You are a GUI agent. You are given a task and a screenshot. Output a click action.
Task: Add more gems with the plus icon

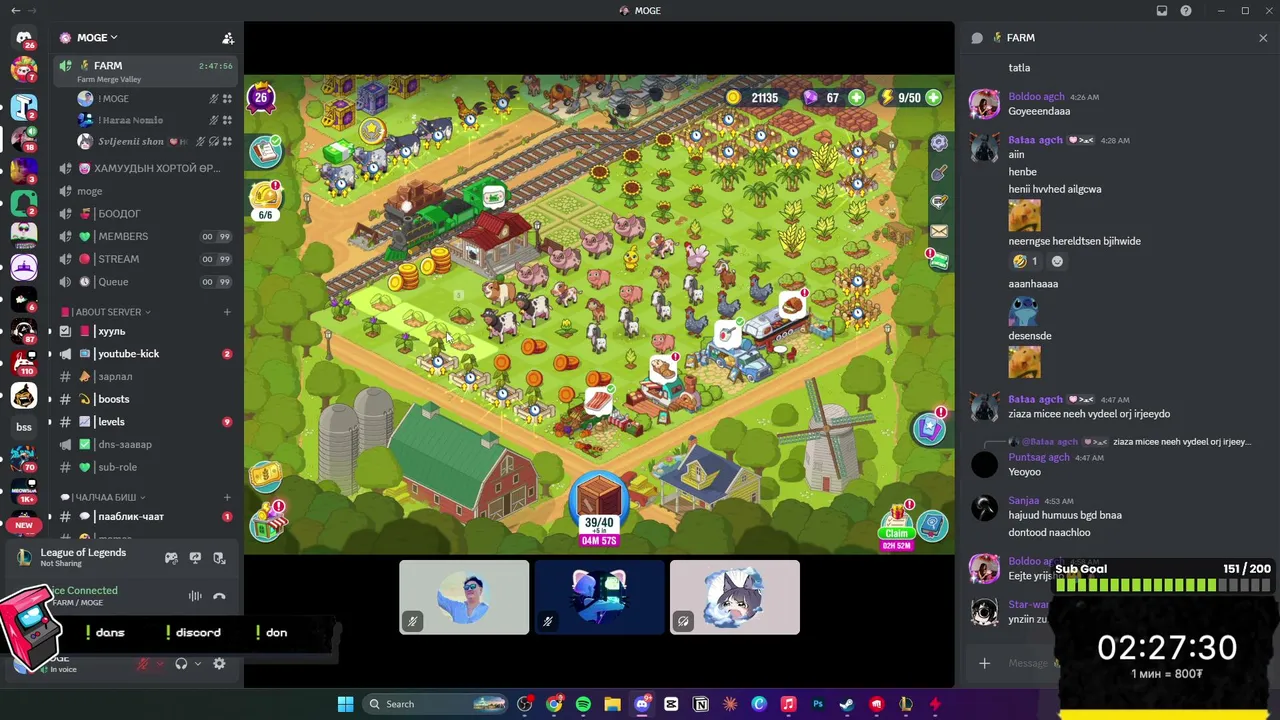[x=856, y=97]
